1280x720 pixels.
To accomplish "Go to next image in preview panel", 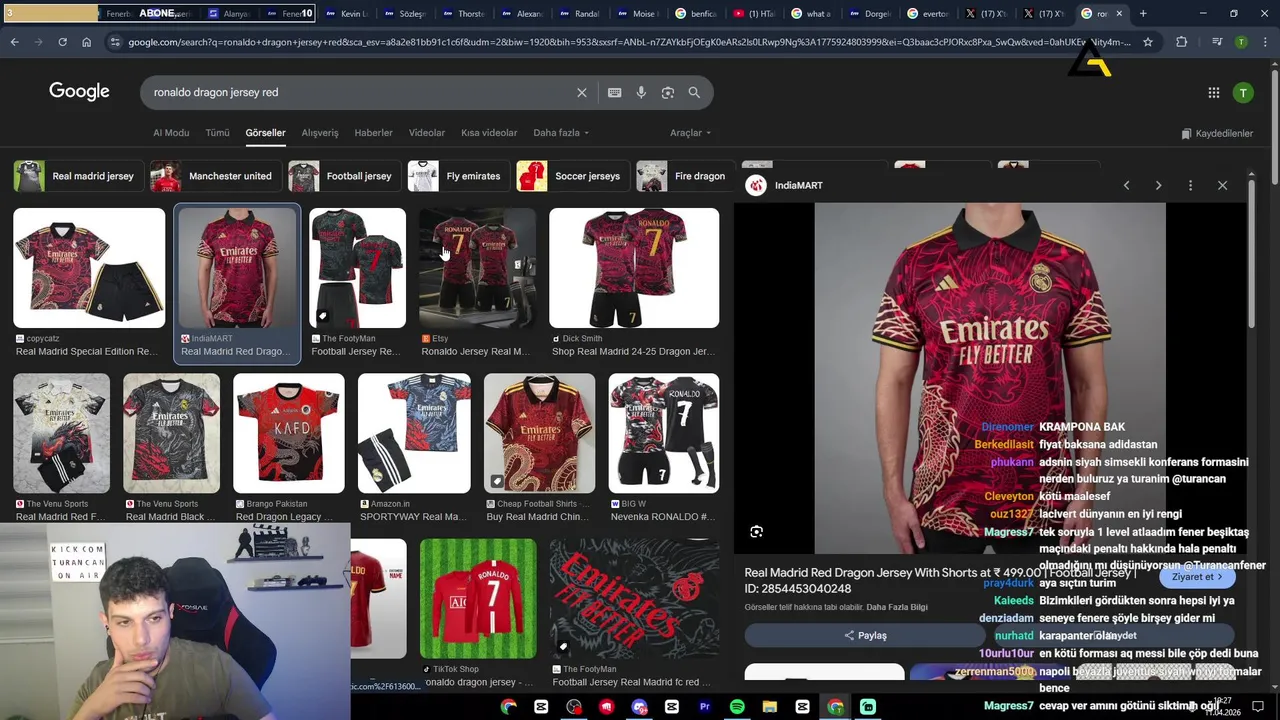I will click(x=1158, y=185).
